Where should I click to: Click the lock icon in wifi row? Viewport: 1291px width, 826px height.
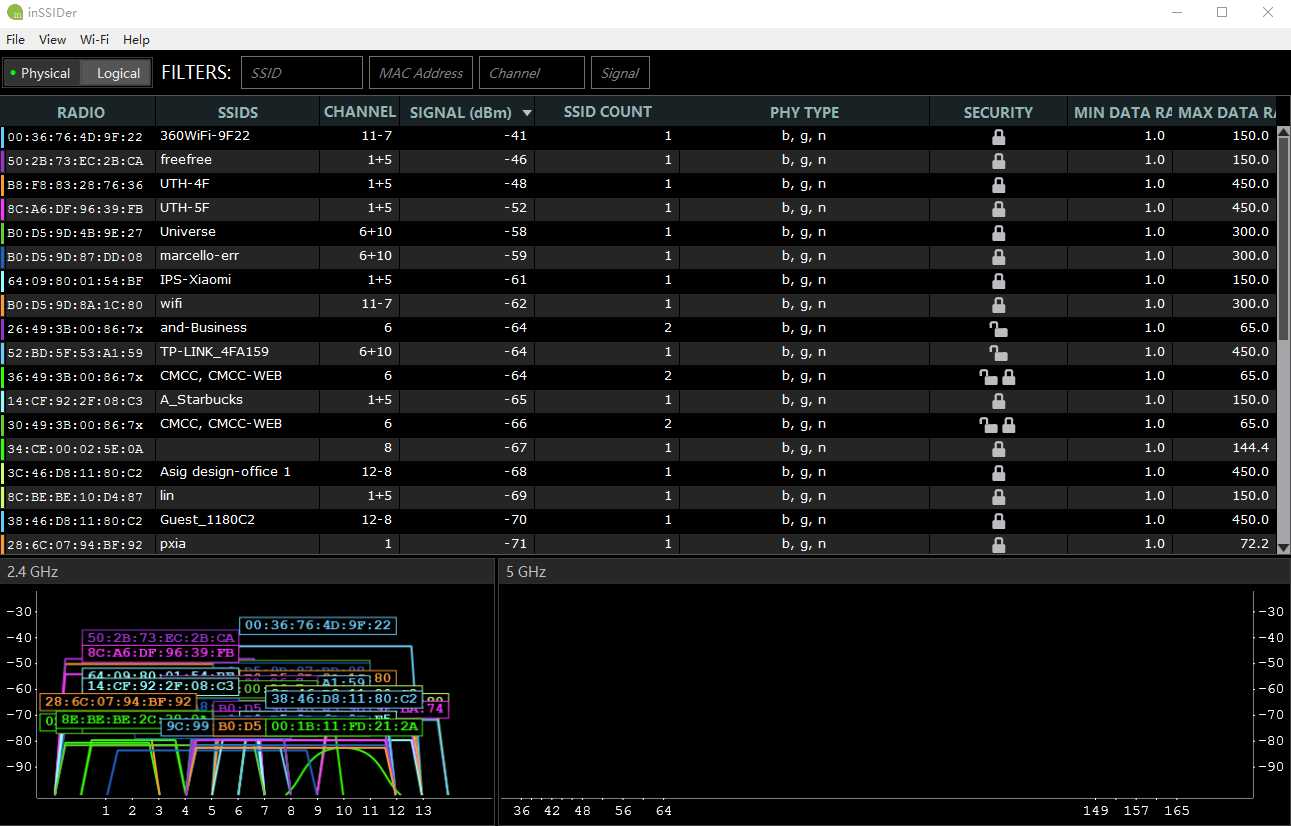click(x=998, y=304)
